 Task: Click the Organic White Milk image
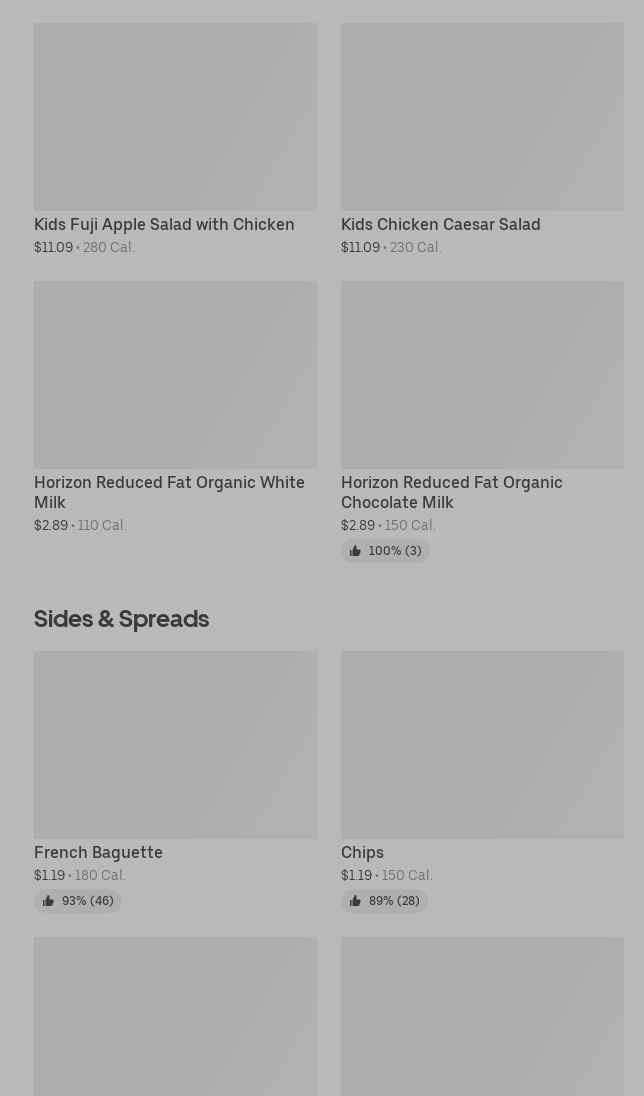click(x=175, y=374)
